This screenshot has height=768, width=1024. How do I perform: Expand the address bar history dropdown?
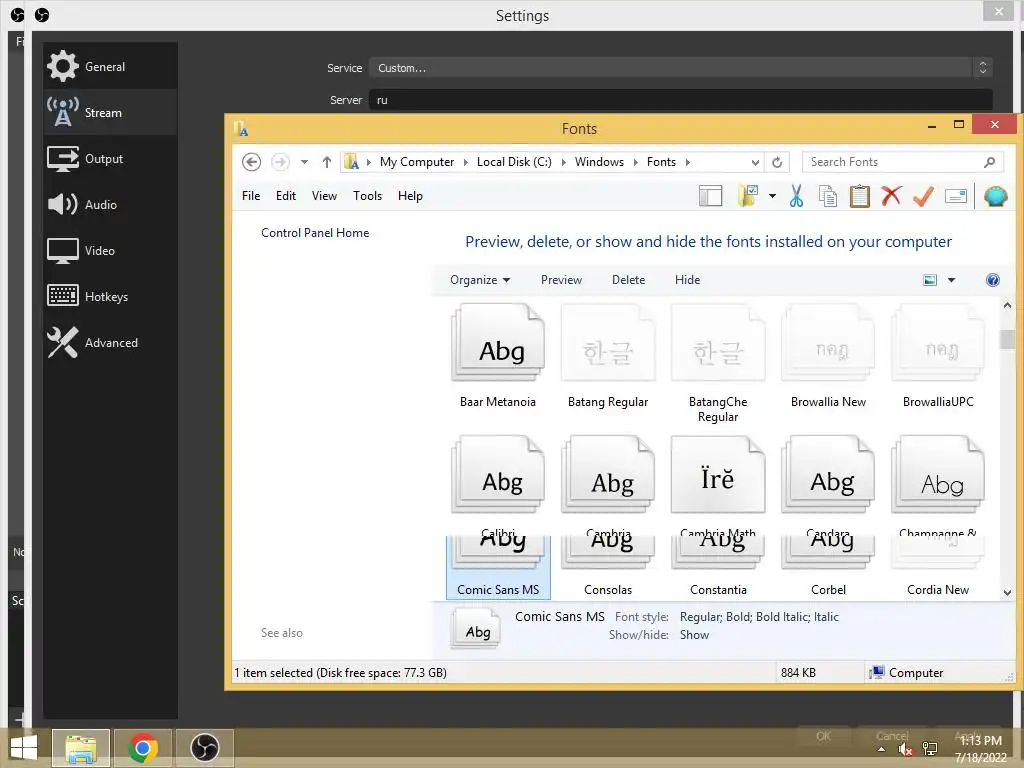(x=755, y=162)
